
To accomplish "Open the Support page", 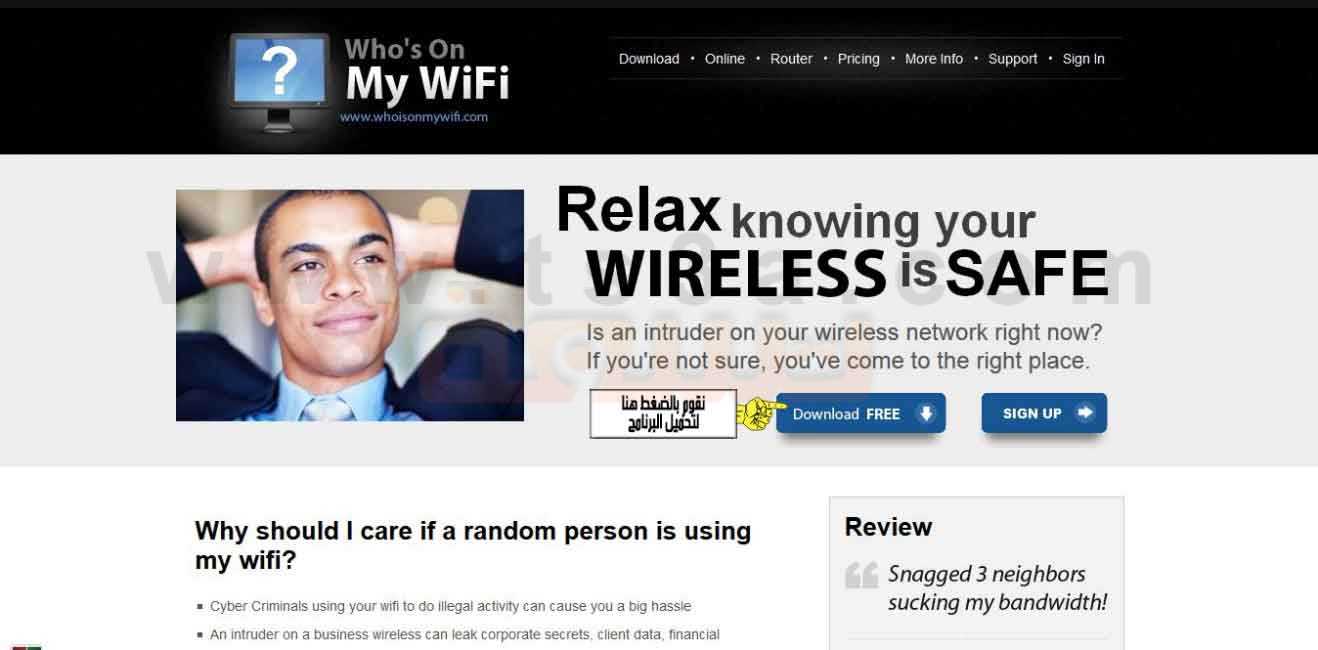I will (1013, 59).
